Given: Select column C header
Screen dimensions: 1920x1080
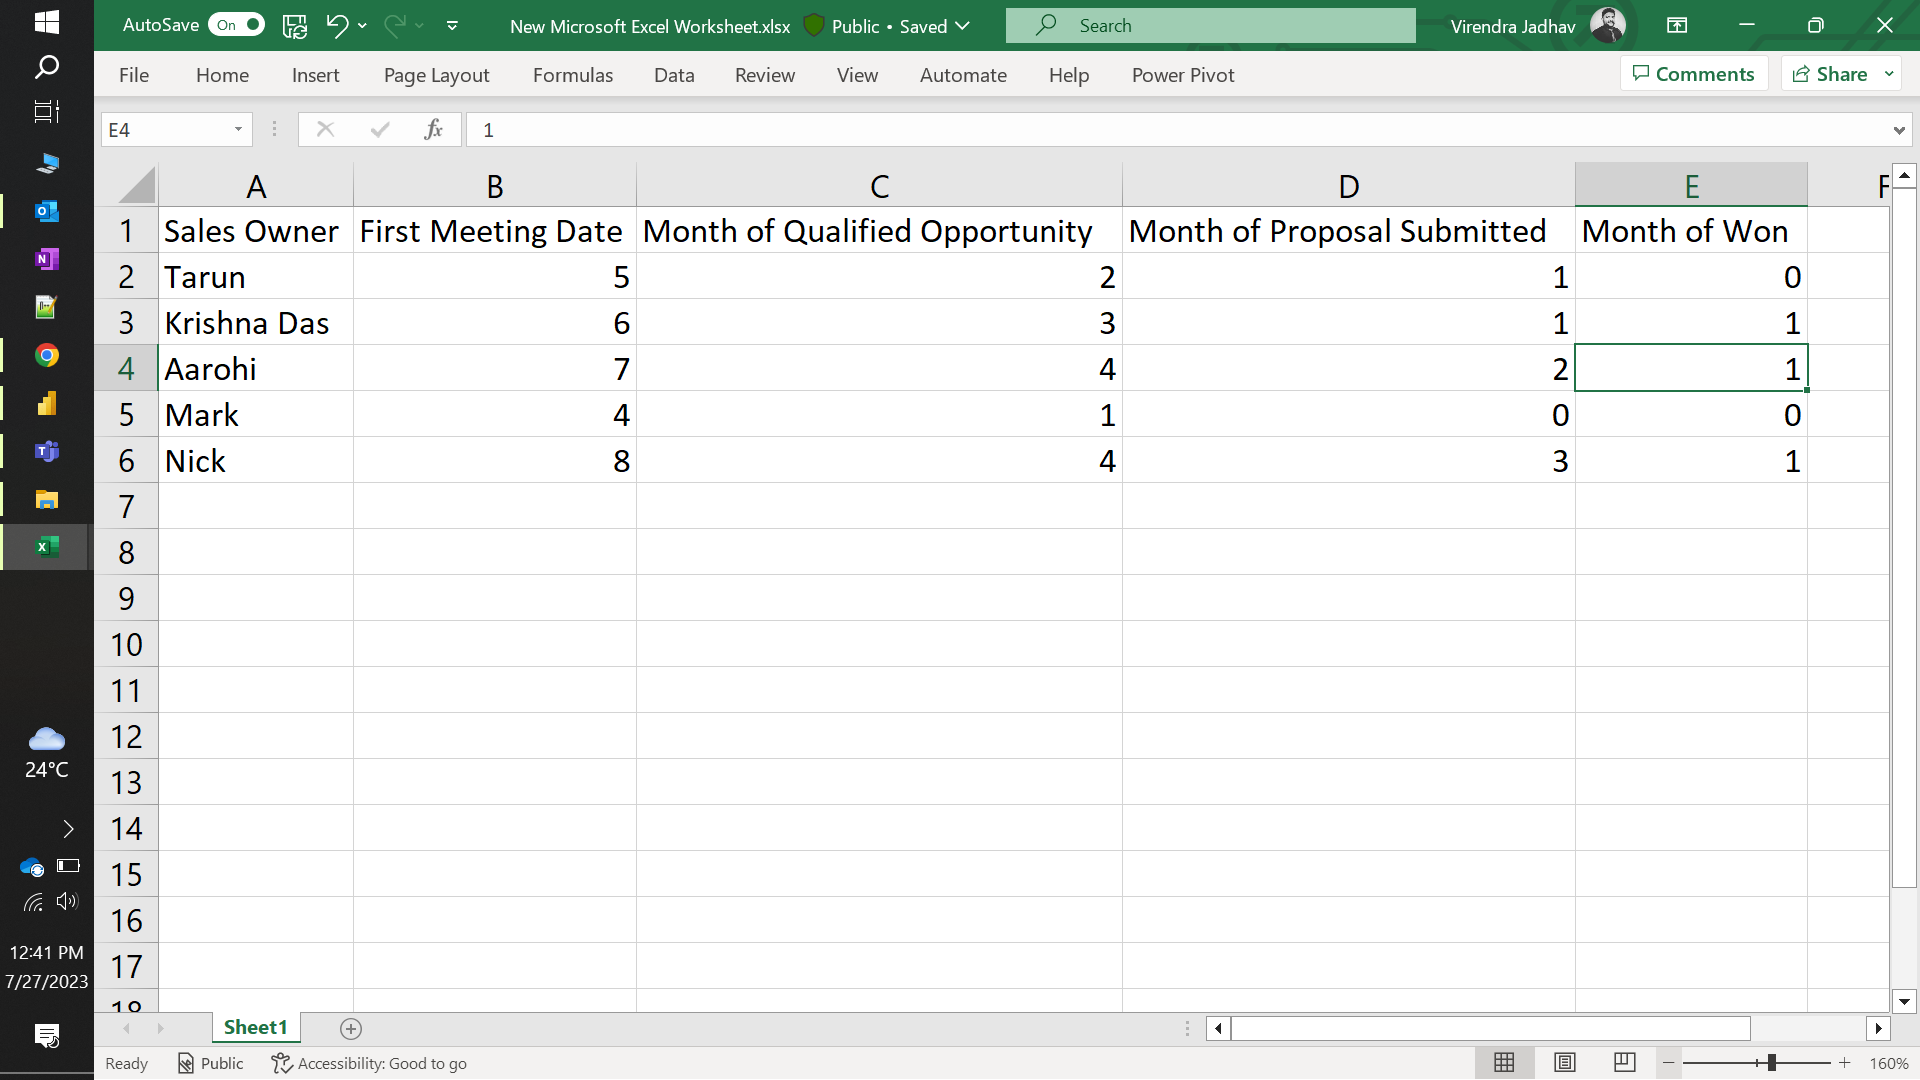Looking at the screenshot, I should (879, 186).
